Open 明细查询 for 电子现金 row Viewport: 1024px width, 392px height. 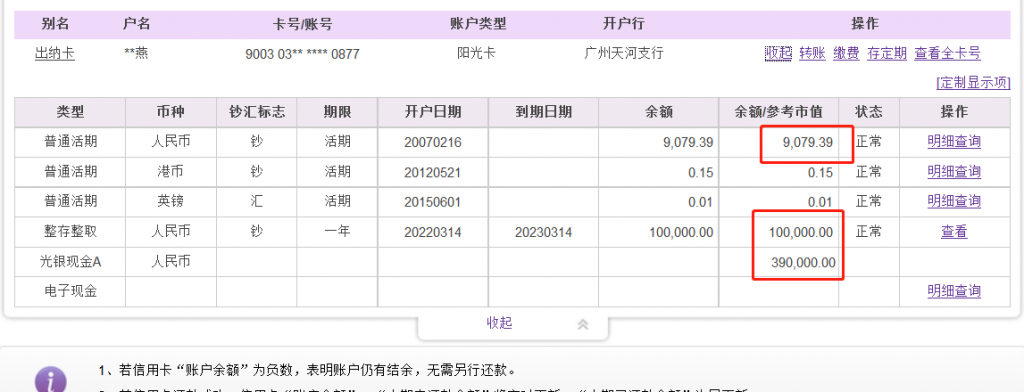tap(954, 291)
